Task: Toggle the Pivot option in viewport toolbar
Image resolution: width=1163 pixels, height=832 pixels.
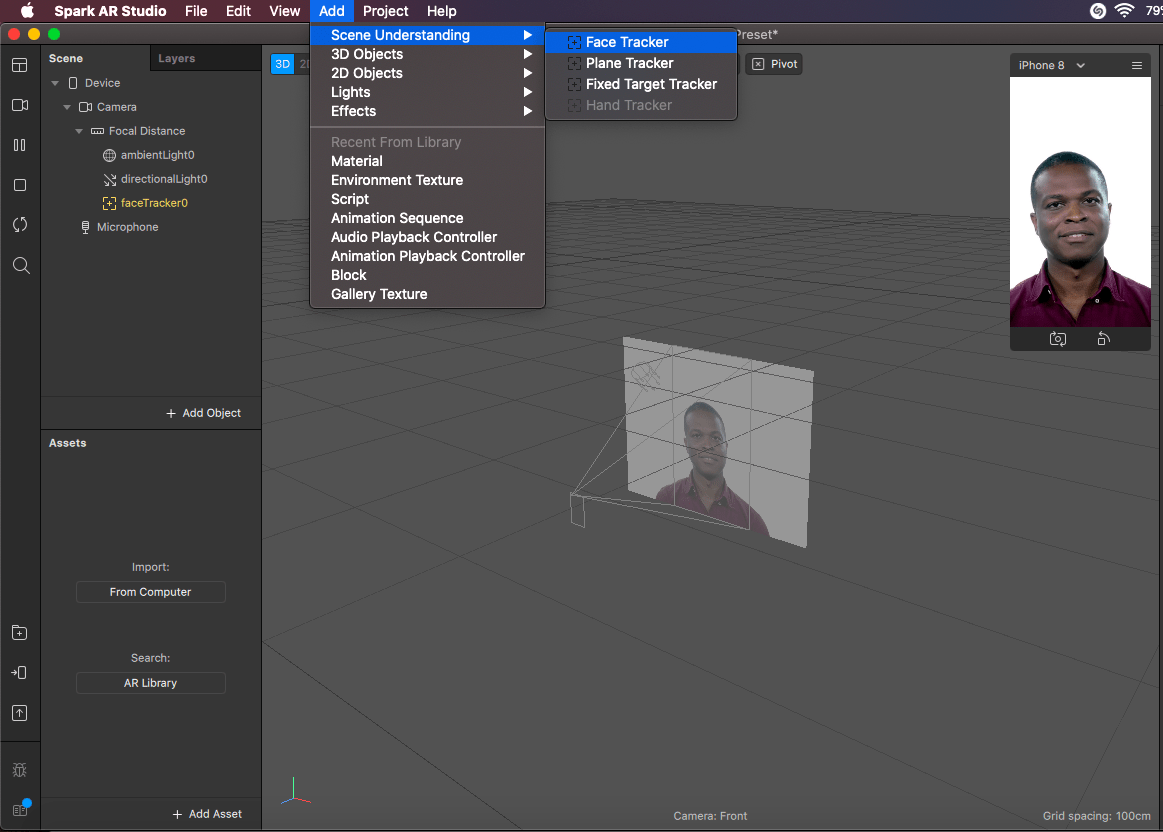Action: pos(774,64)
